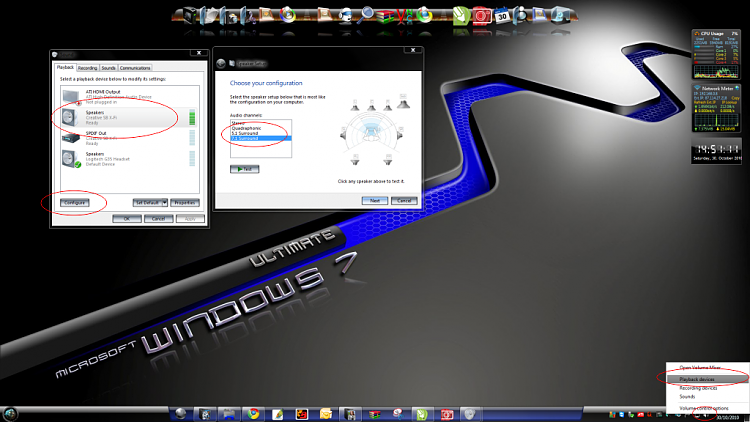The width and height of the screenshot is (750, 422).
Task: Click Next in the Speaker Setup wizard
Action: pos(375,200)
